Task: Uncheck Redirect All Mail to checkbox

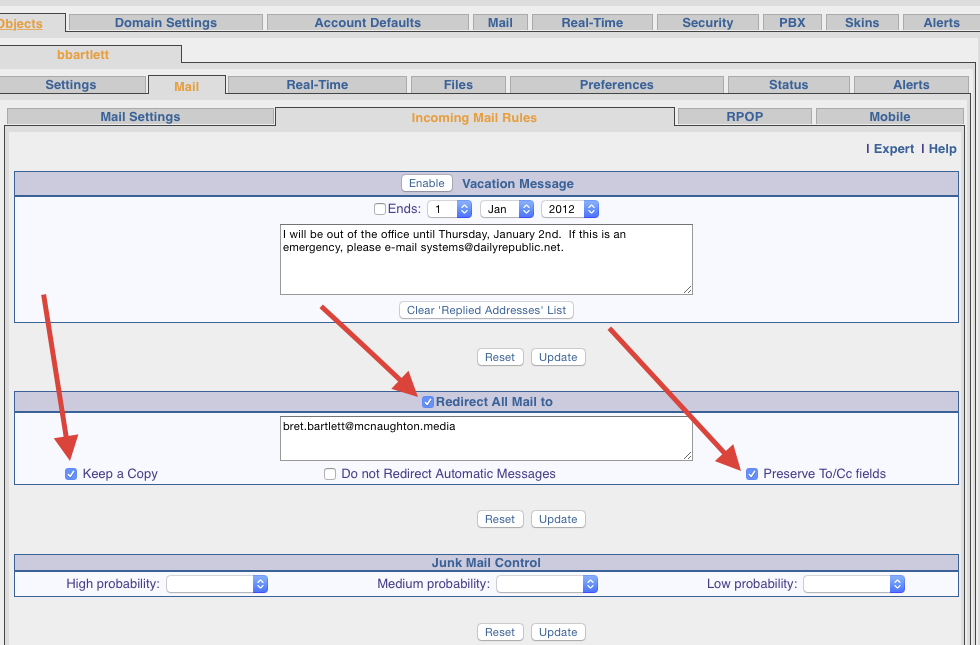Action: pyautogui.click(x=428, y=402)
